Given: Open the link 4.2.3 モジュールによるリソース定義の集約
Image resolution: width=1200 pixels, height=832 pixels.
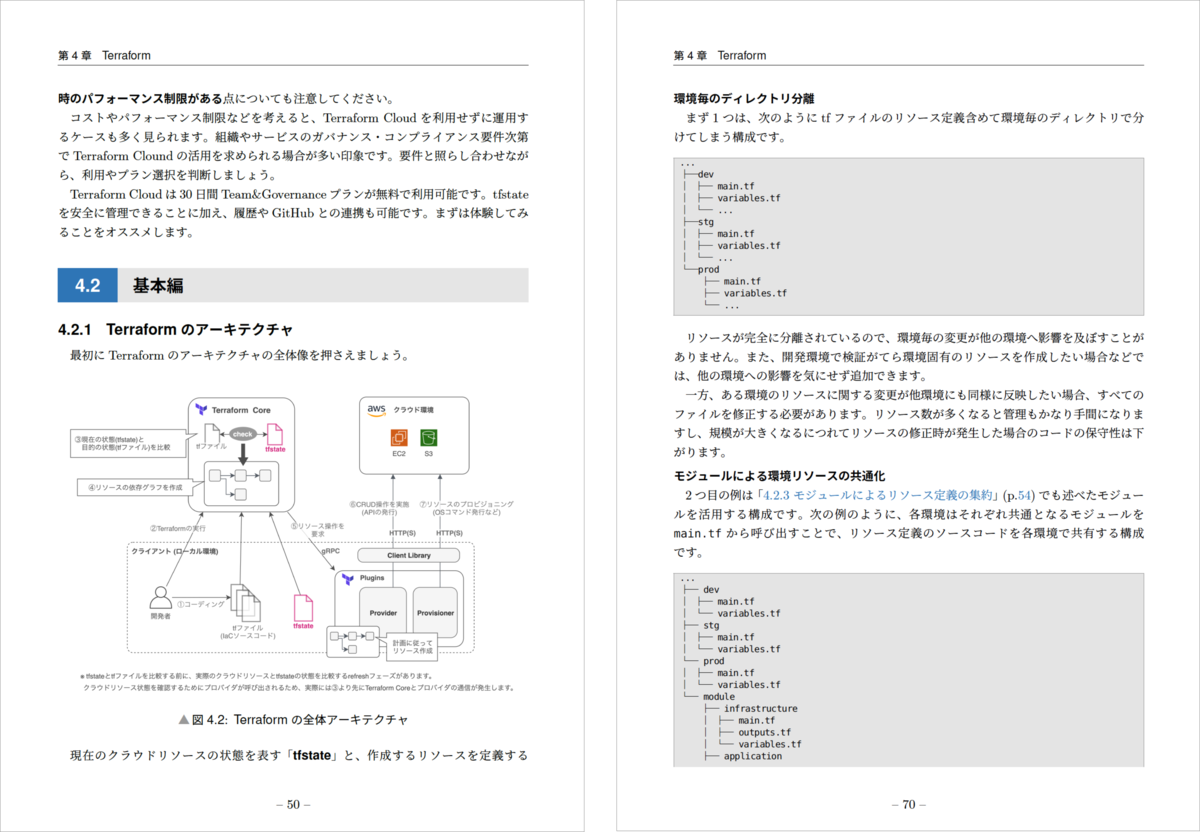Looking at the screenshot, I should [x=878, y=495].
